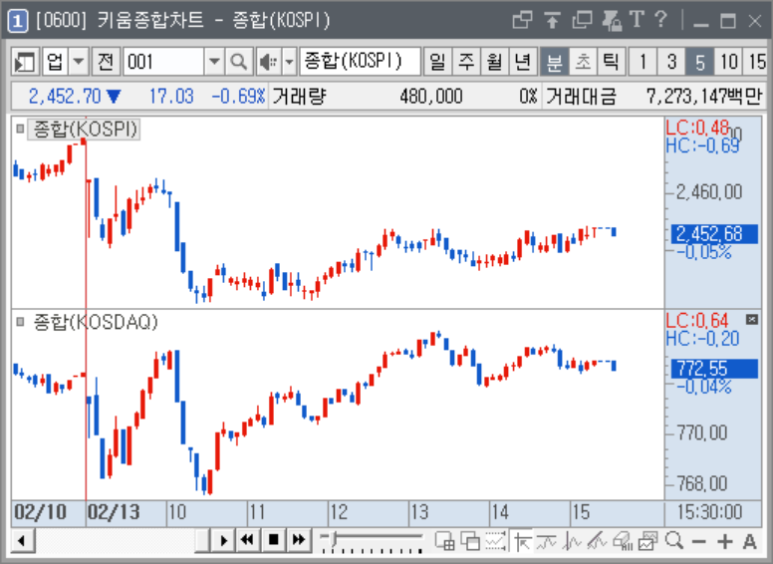
Task: Click the 종합(KOSDAQ) chart legend label
Action: coord(96,322)
